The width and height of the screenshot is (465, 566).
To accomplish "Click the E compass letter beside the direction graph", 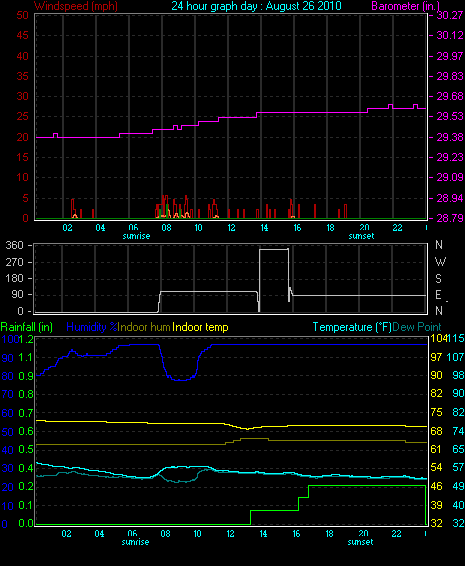I will [x=438, y=295].
